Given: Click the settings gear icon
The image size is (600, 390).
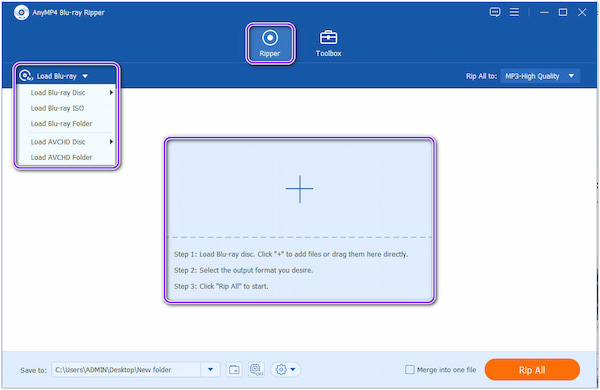Looking at the screenshot, I should click(x=281, y=370).
